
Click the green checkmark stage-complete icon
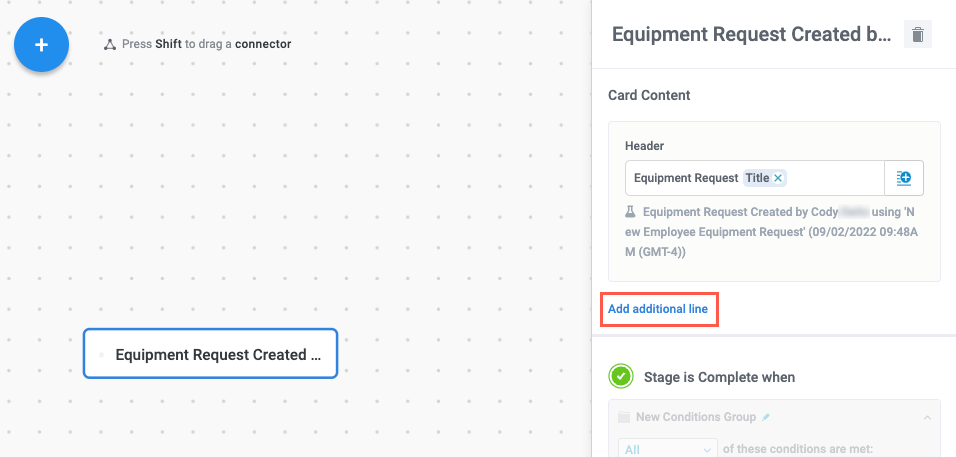coord(621,377)
